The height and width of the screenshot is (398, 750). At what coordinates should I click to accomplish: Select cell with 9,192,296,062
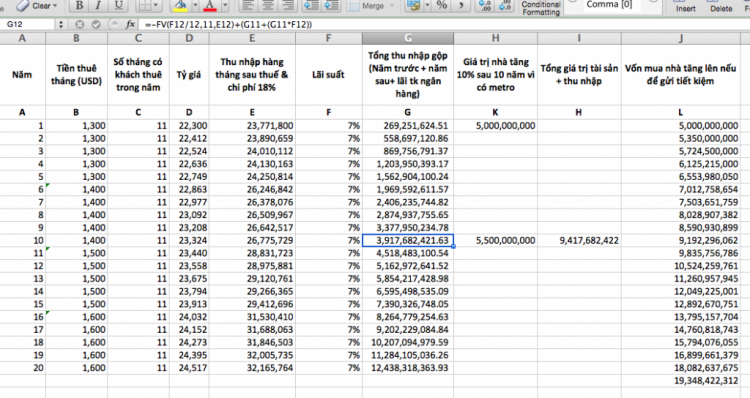tap(681, 241)
